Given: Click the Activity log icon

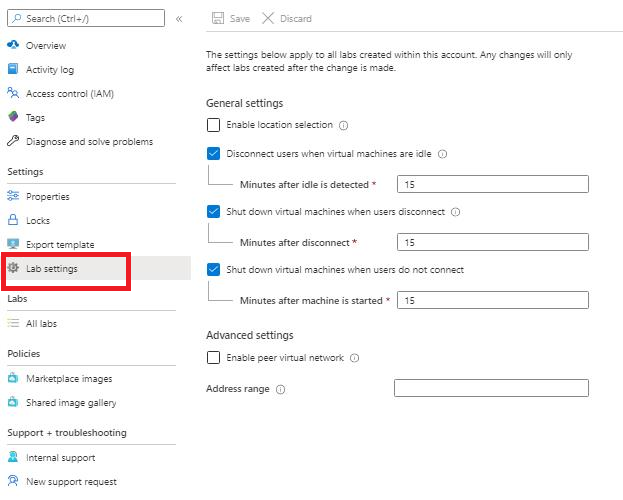Looking at the screenshot, I should (x=13, y=69).
